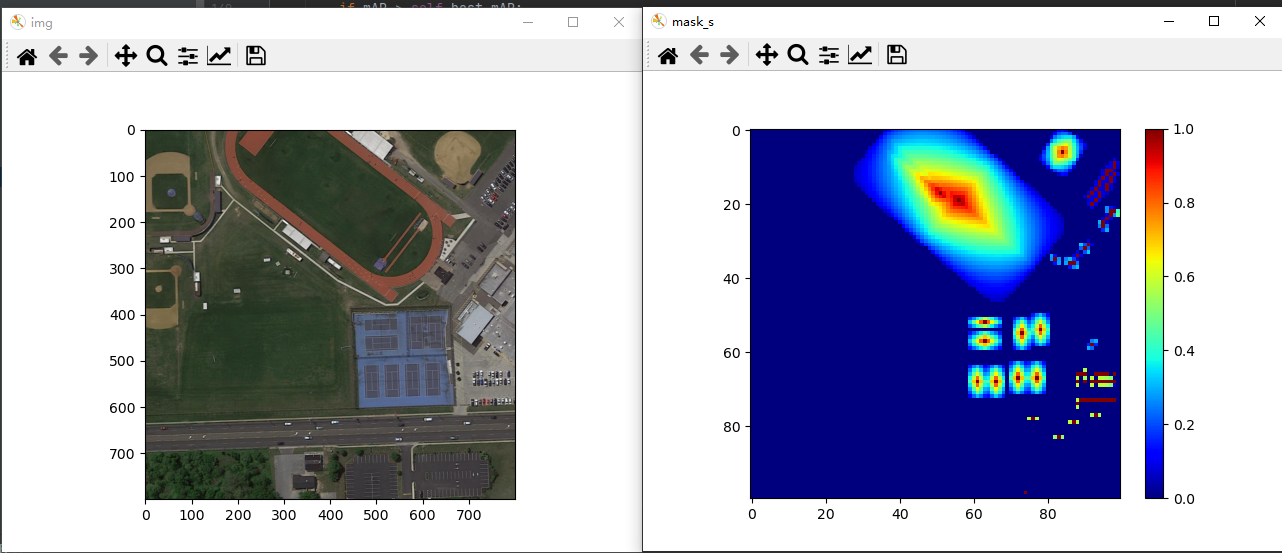
Task: Click the jet colorbar beside the heatmap
Action: pos(1154,313)
